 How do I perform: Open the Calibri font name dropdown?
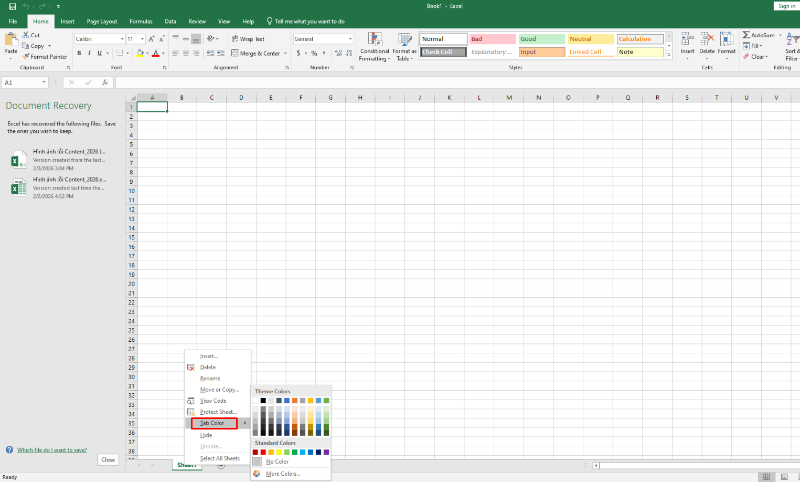pyautogui.click(x=122, y=39)
